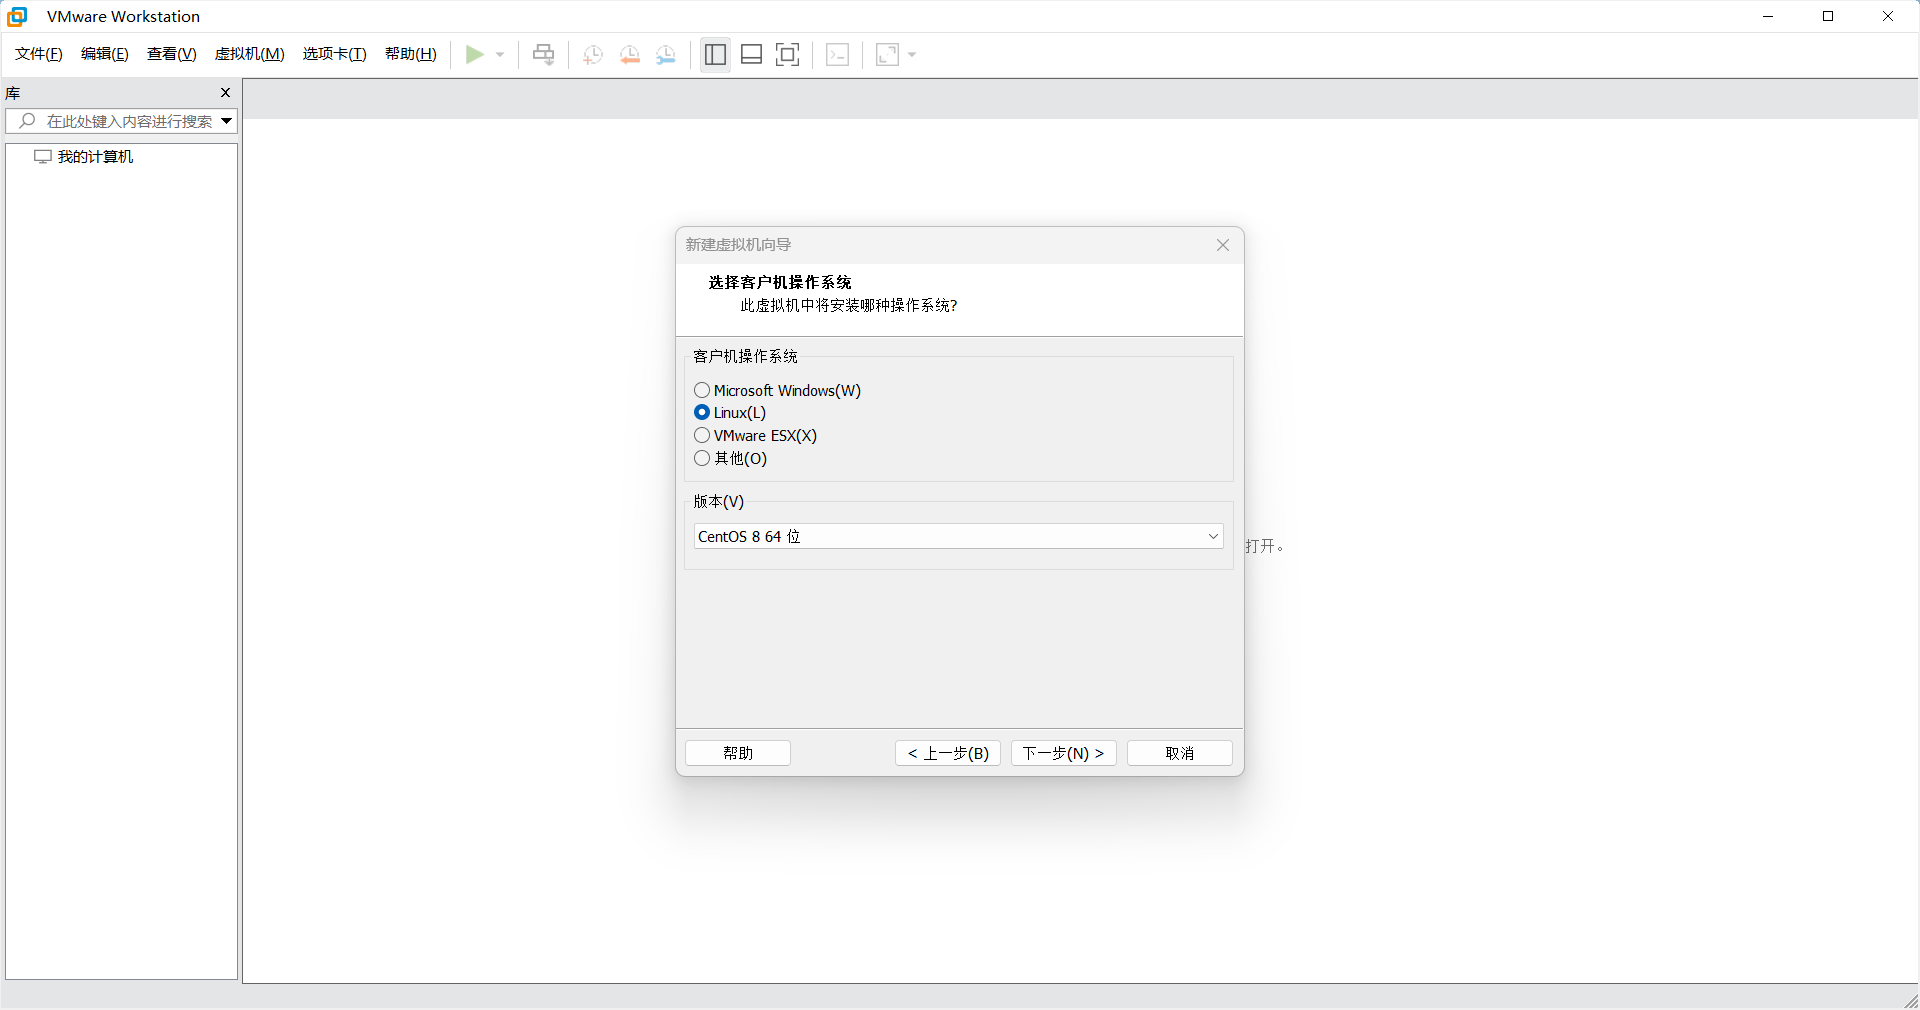This screenshot has height=1010, width=1920.
Task: Open the 查看(V) menu
Action: coord(172,54)
